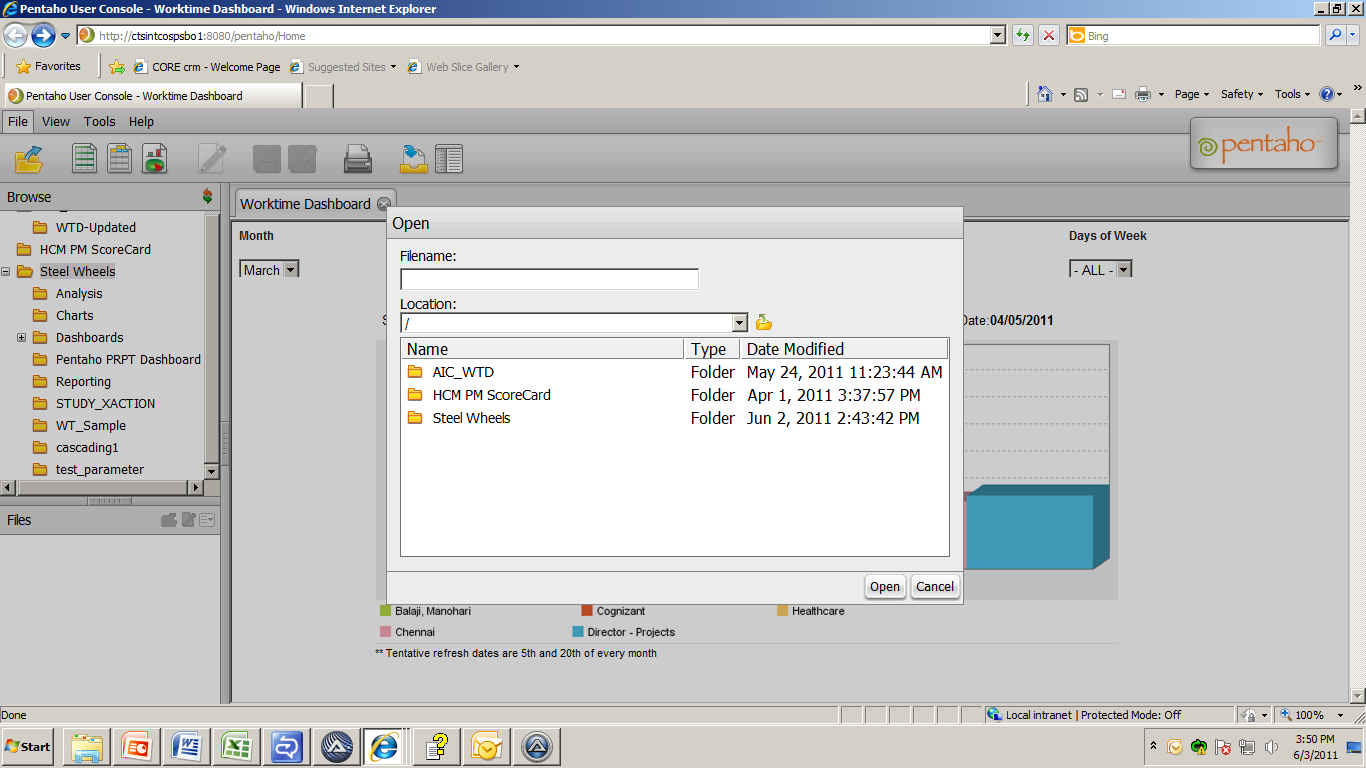
Task: Click the Favorites button
Action: tap(49, 66)
